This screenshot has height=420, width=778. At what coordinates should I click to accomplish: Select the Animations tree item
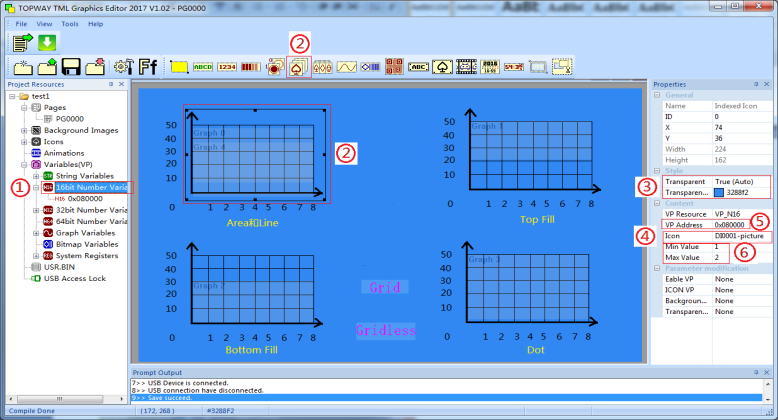click(64, 153)
